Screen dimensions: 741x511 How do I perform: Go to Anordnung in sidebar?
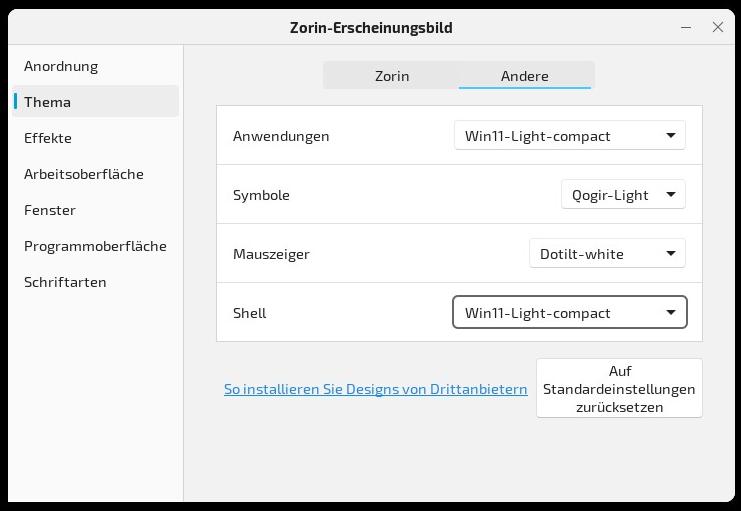point(61,66)
